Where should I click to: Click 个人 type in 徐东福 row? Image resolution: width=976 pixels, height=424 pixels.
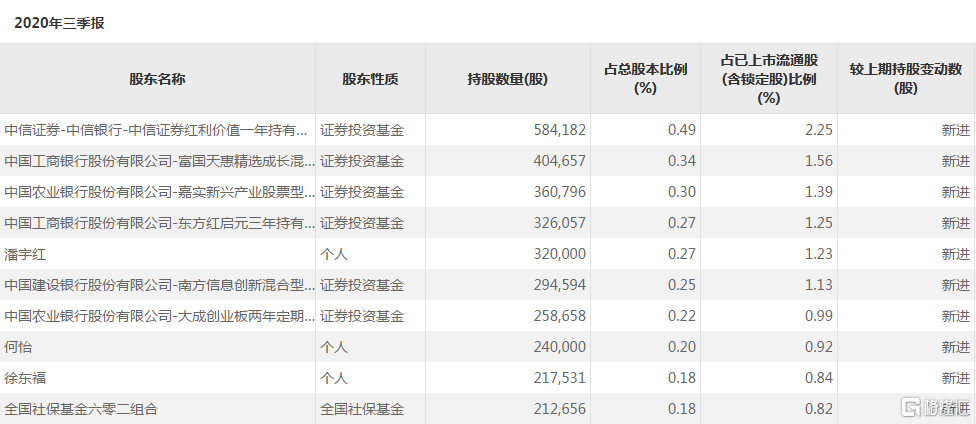[x=334, y=378]
